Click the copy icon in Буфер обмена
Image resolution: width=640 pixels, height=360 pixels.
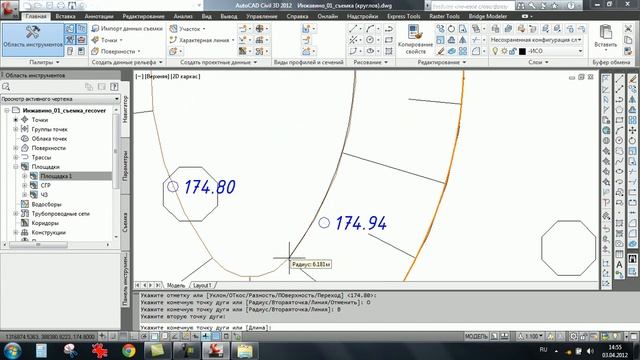pos(628,40)
